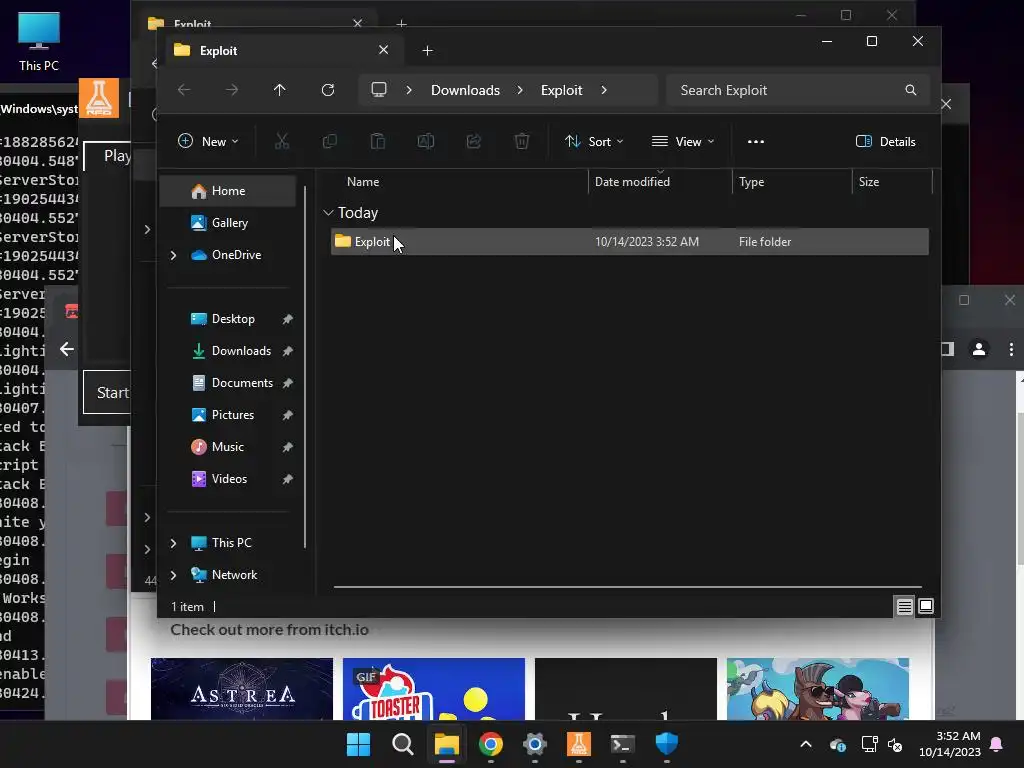
Task: Expand chevron after Exploit in address bar
Action: coord(604,90)
